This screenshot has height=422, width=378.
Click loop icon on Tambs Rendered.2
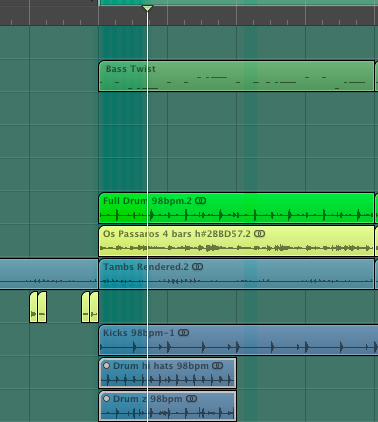click(x=198, y=267)
